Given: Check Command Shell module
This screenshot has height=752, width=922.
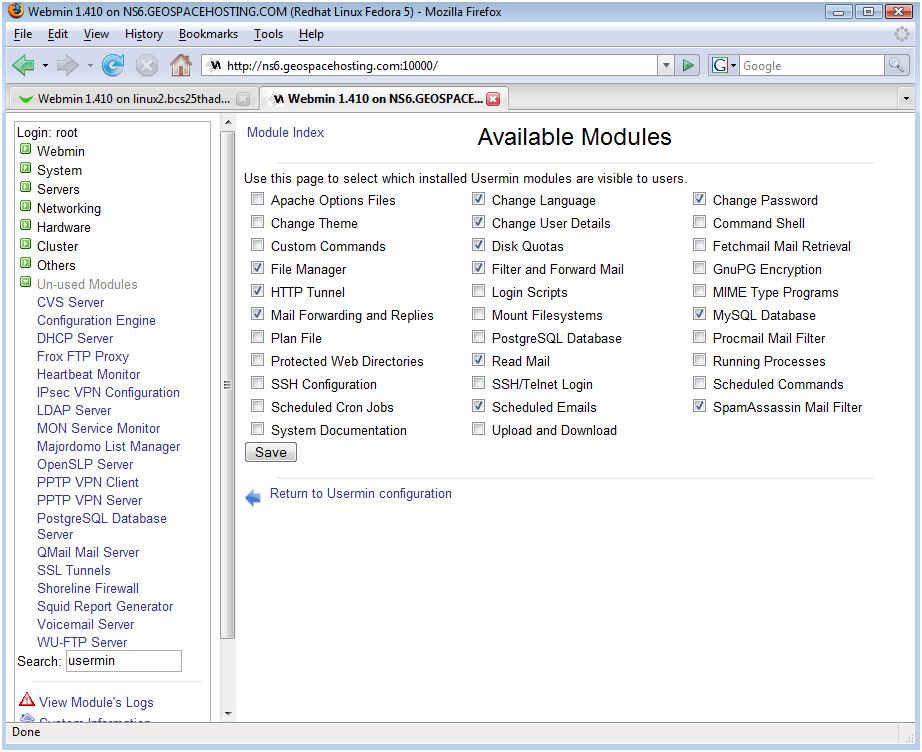Looking at the screenshot, I should (699, 222).
